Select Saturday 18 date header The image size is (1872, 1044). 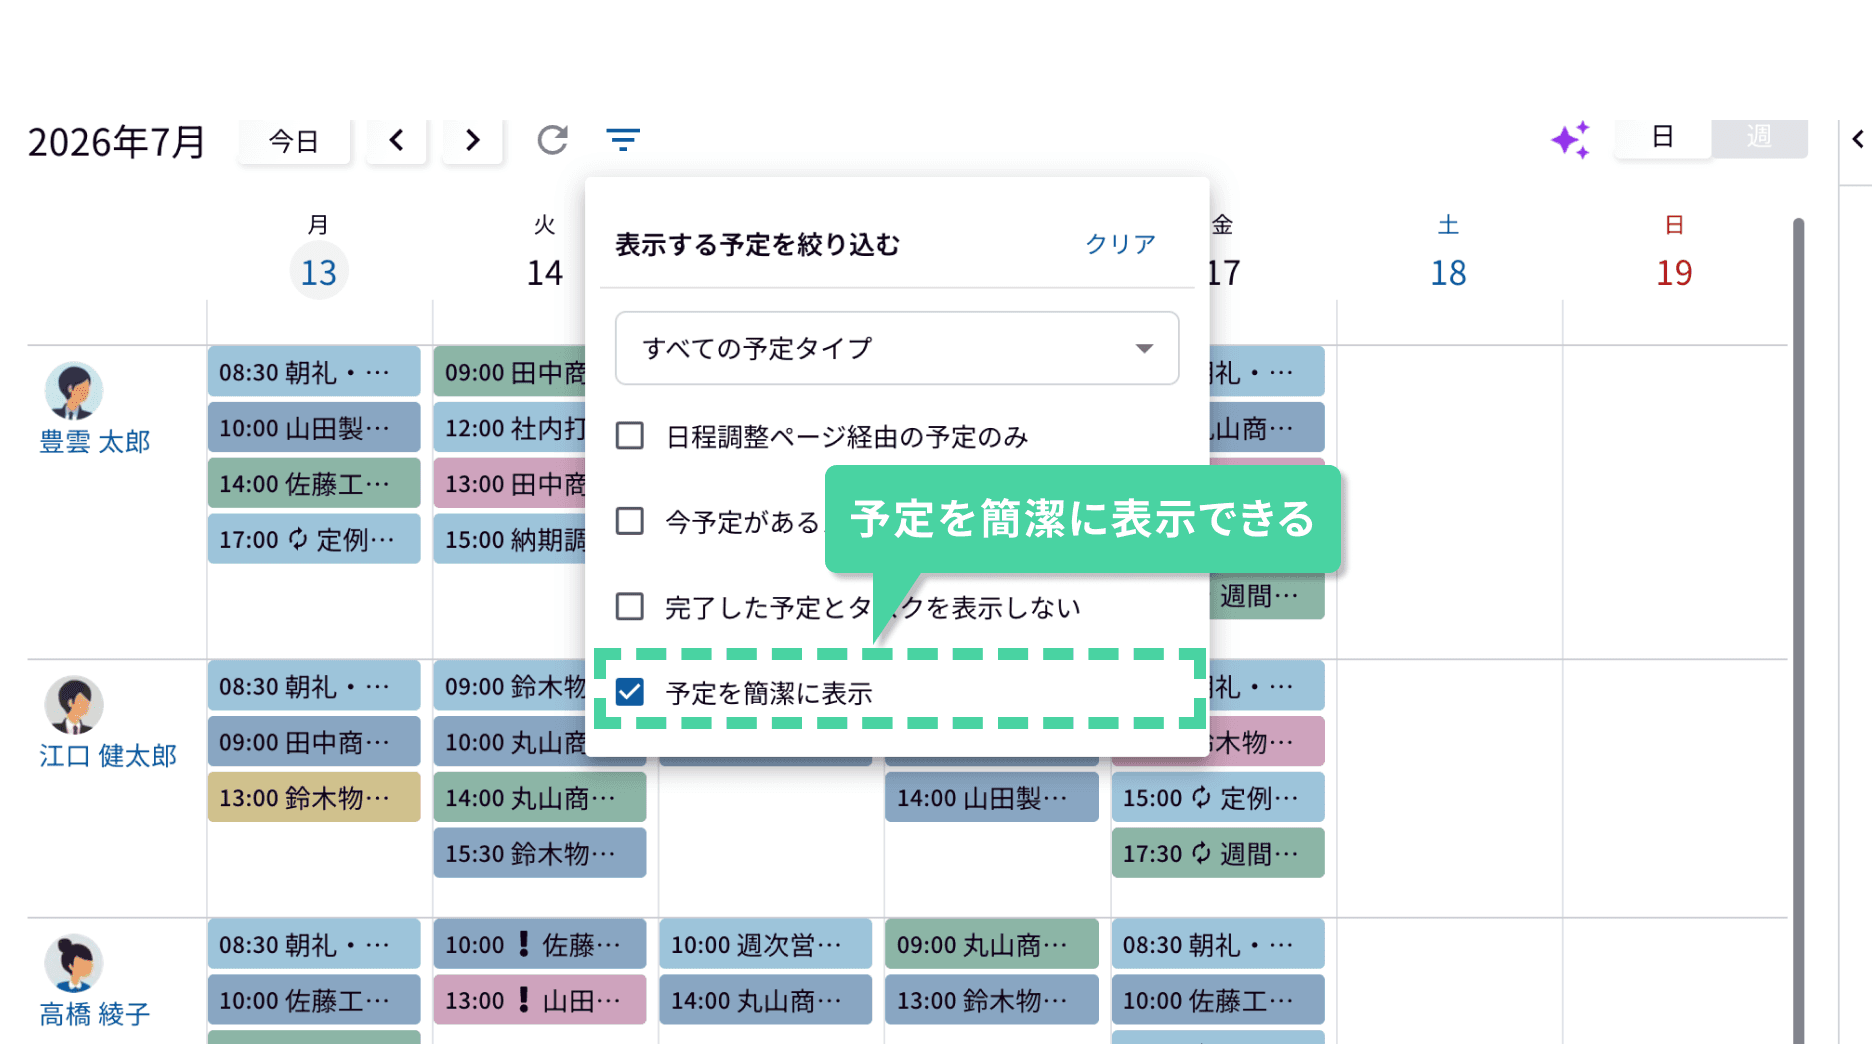click(x=1448, y=271)
